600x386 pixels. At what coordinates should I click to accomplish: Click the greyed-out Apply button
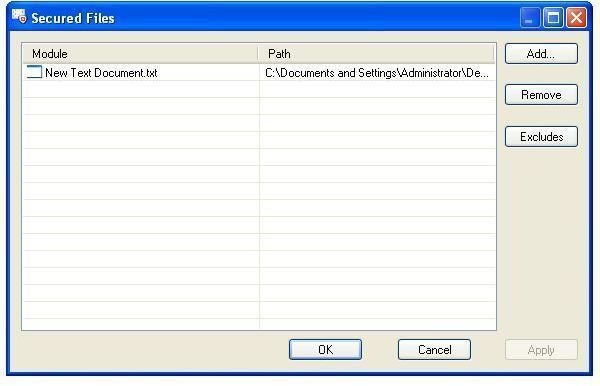(541, 350)
